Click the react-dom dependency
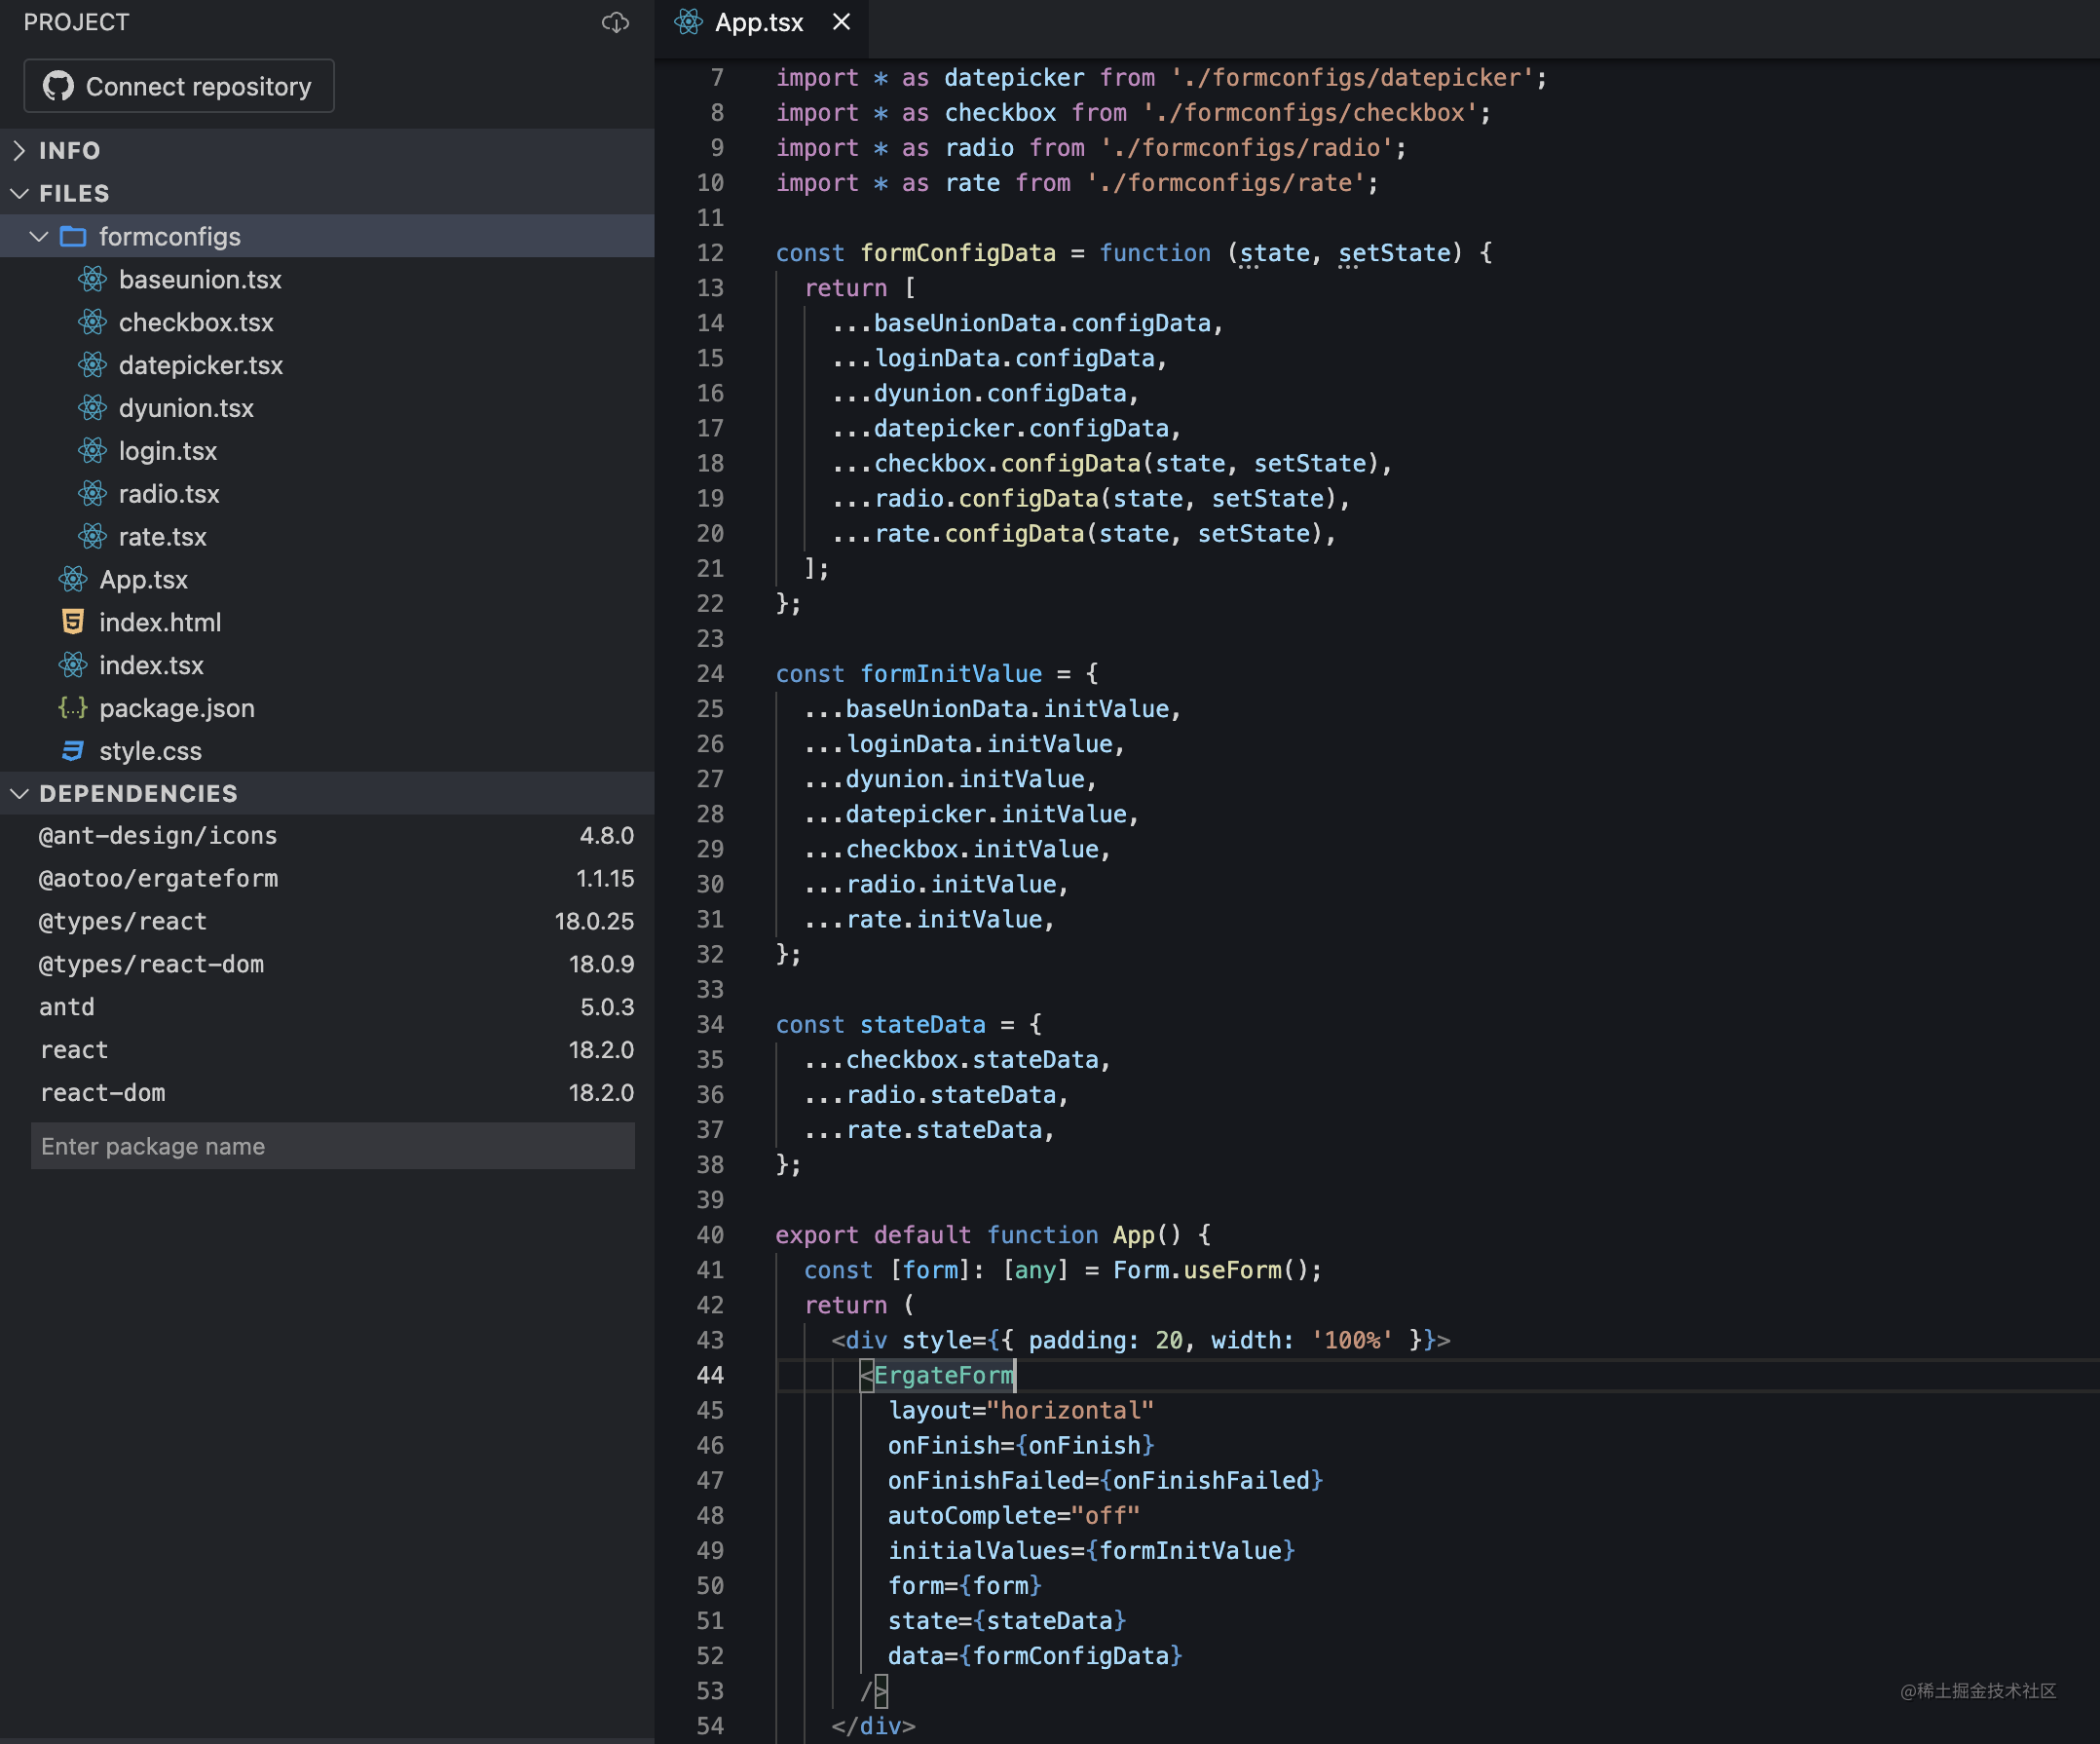Viewport: 2100px width, 1744px height. pos(102,1093)
